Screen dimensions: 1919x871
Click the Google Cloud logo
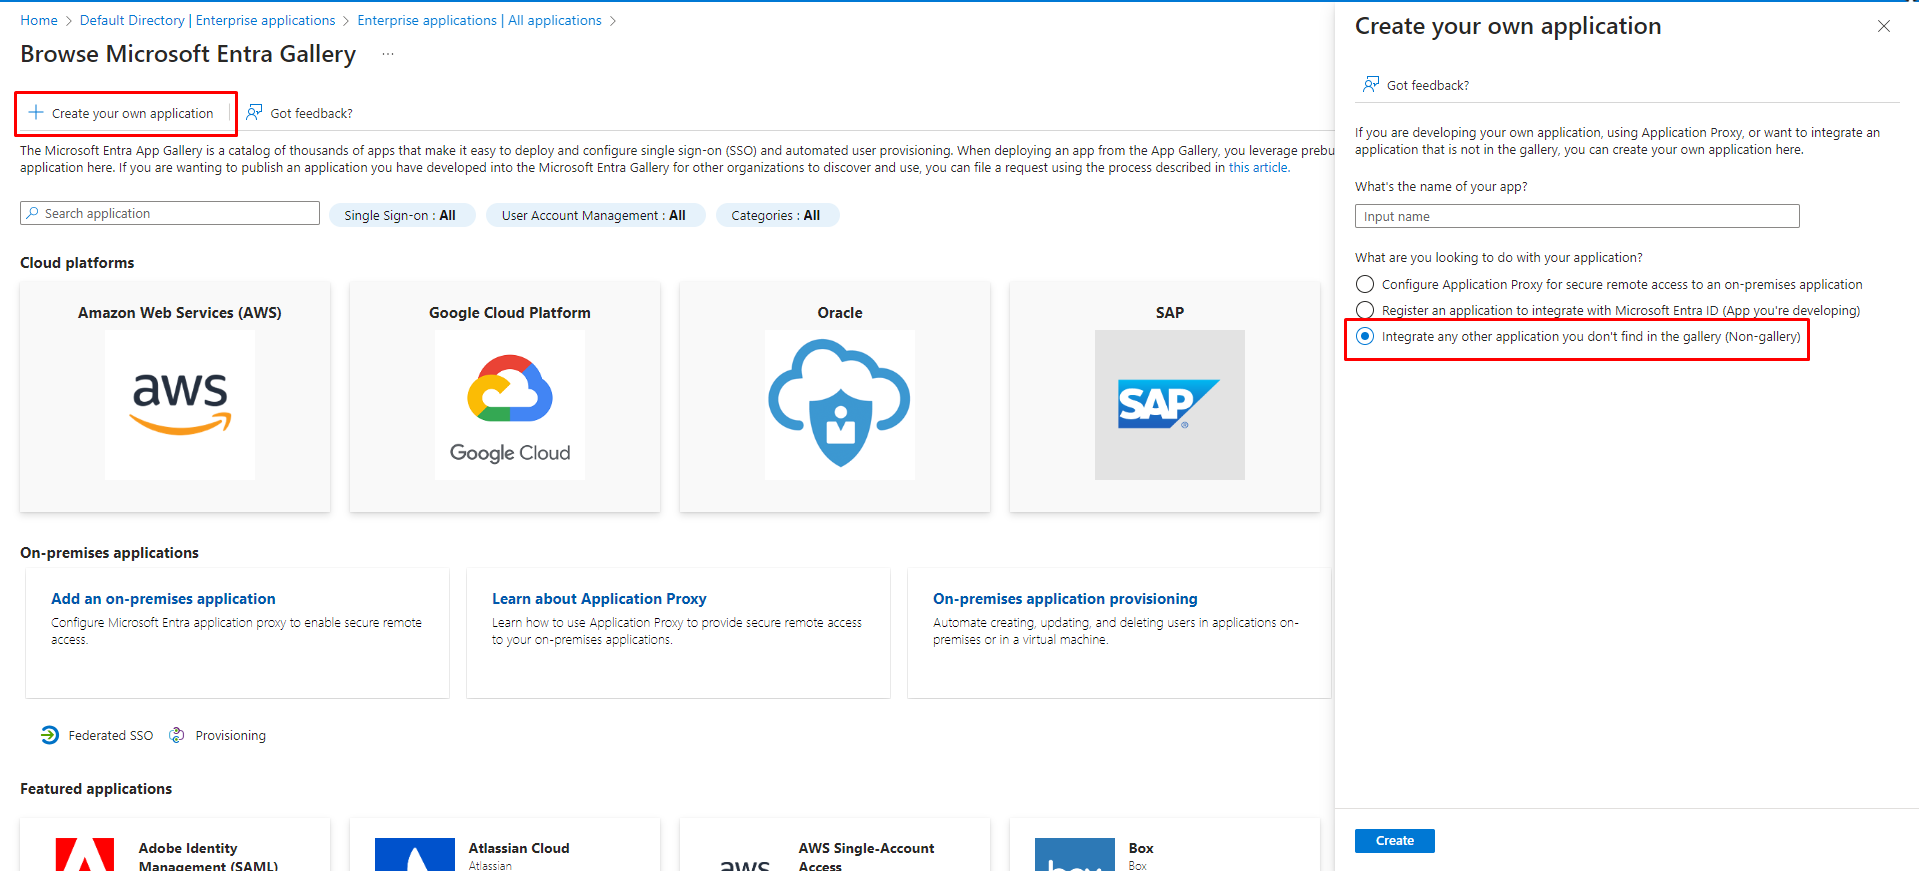(510, 405)
